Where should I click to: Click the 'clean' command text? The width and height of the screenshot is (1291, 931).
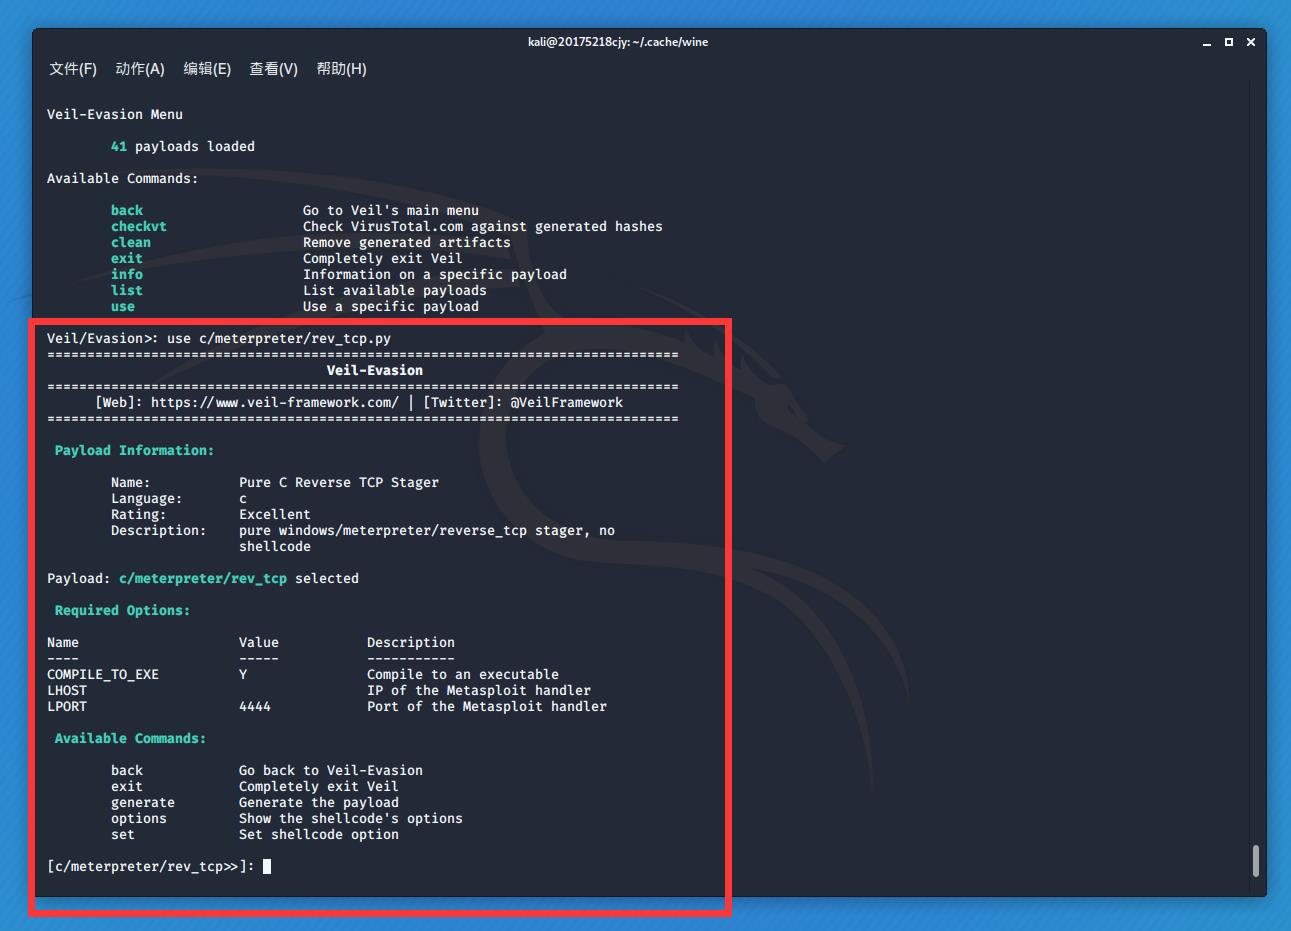pos(131,242)
